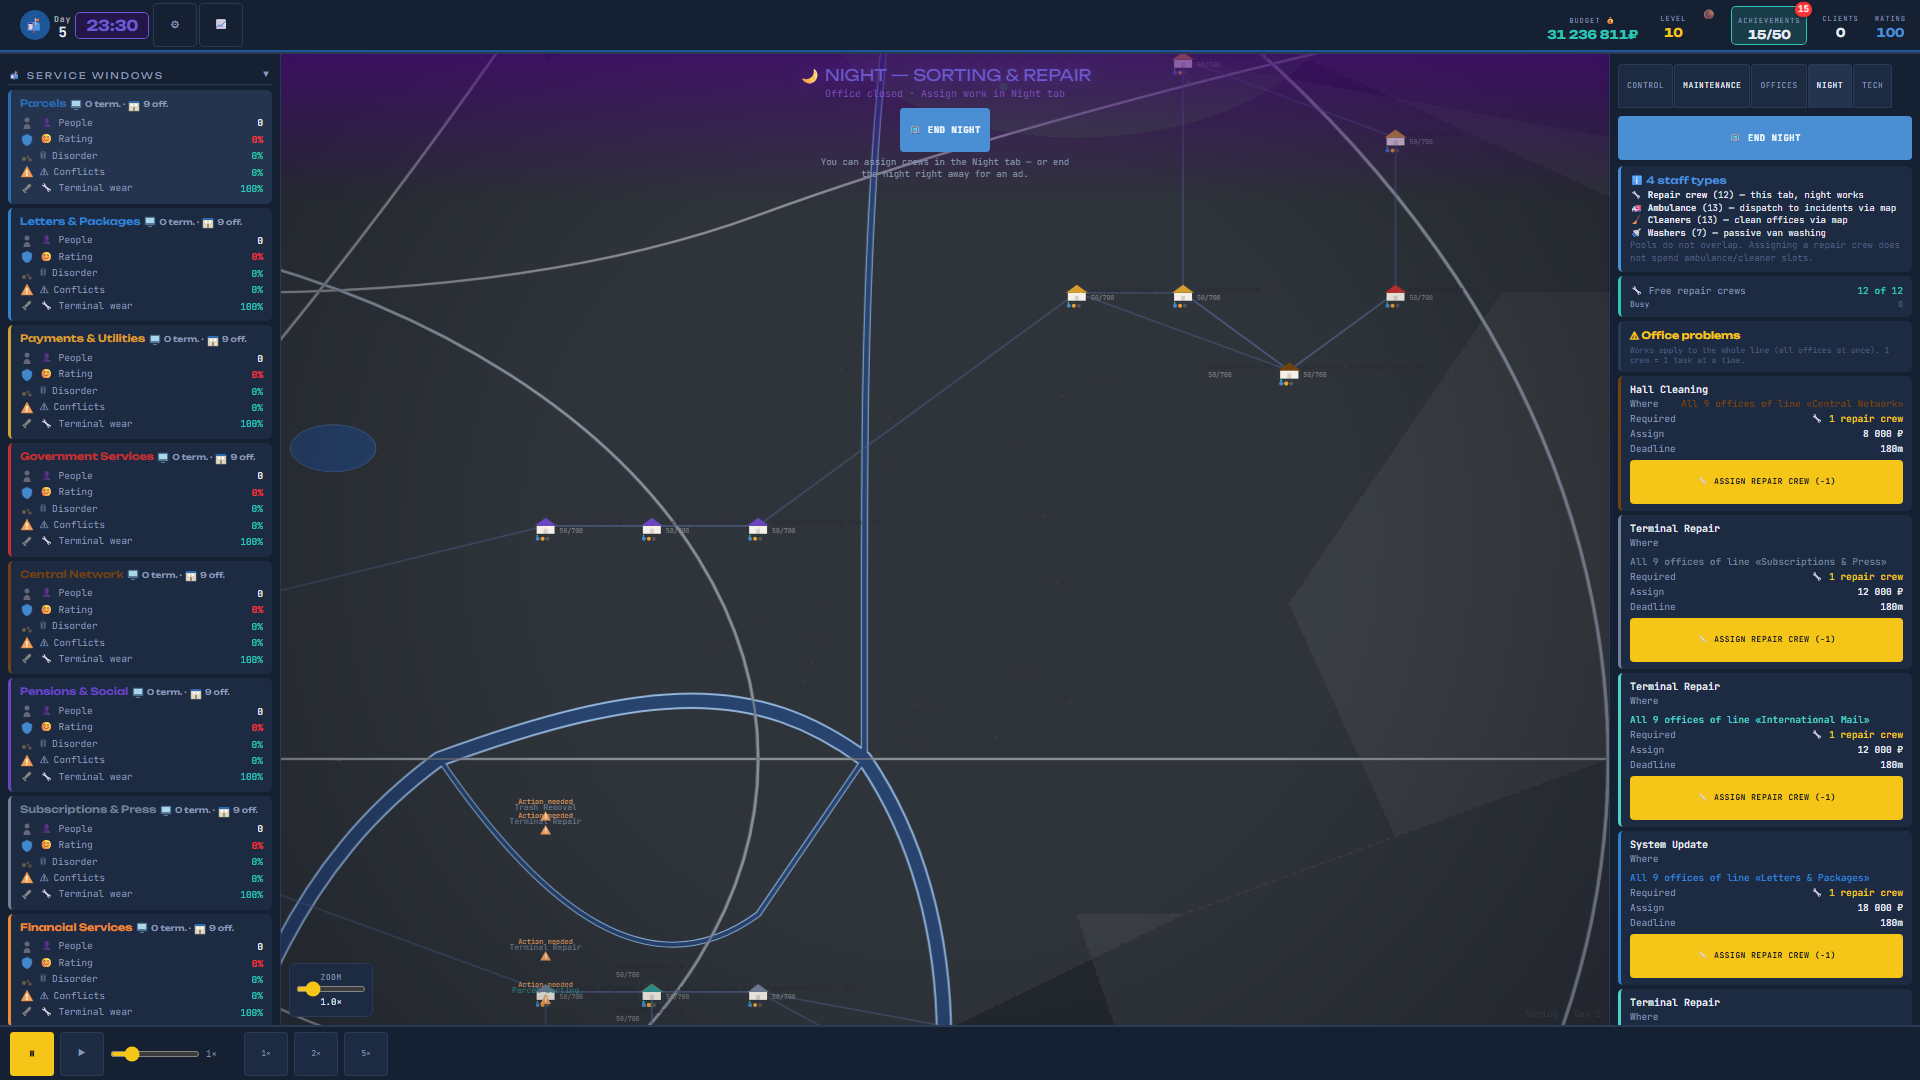Click the Subscriptions & Press card title
This screenshot has width=1920, height=1080.
pos(88,810)
